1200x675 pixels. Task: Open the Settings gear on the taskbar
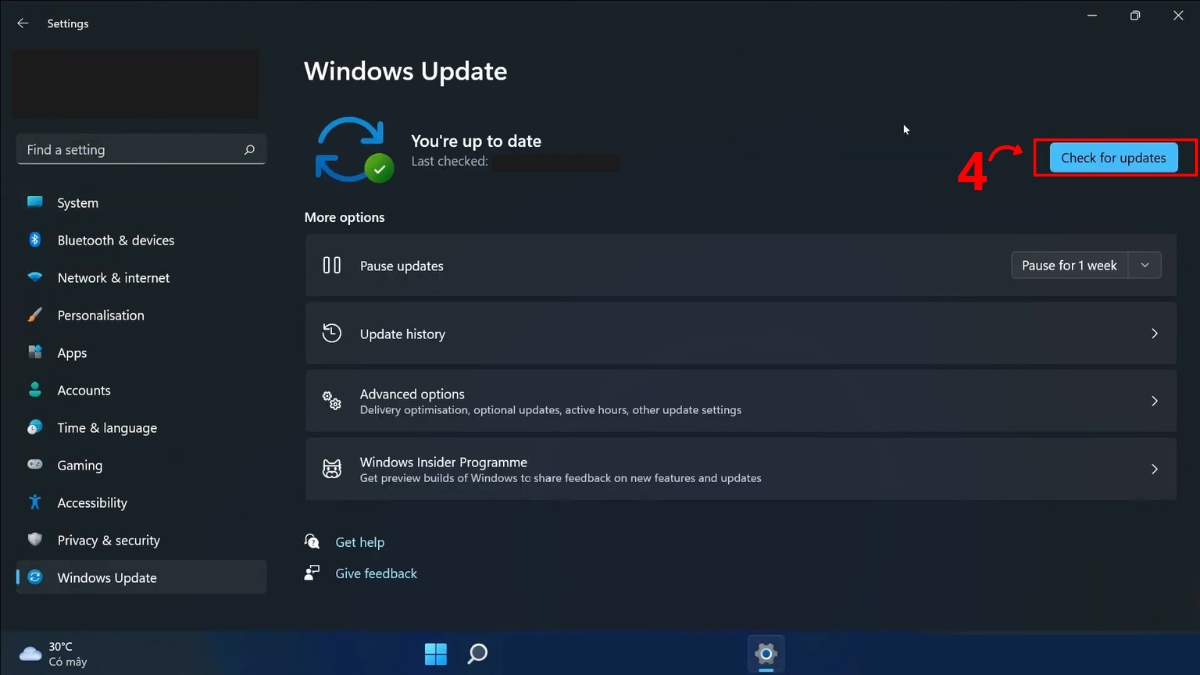coord(765,653)
